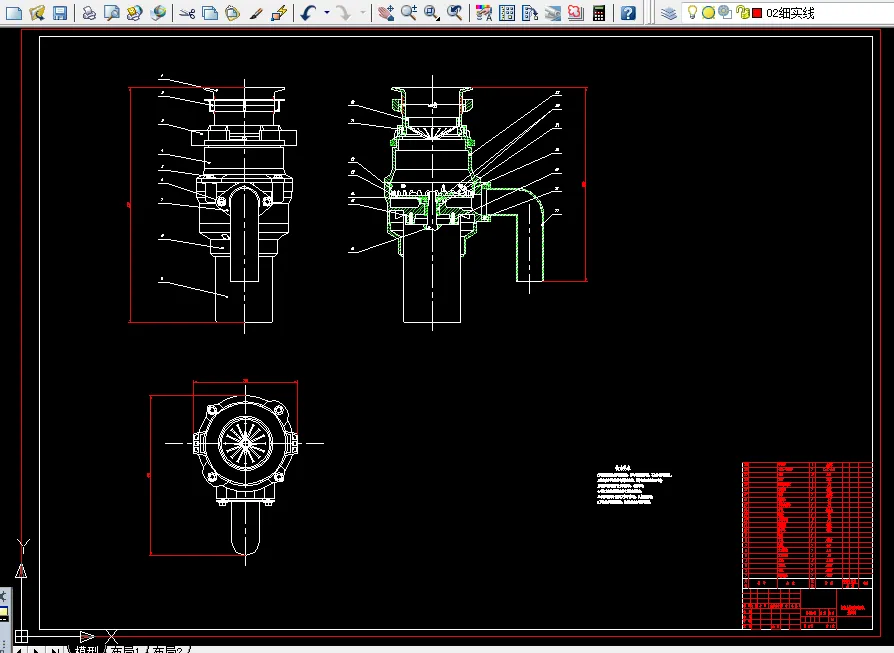This screenshot has height=653, width=894.
Task: Open a drawing file with folder icon
Action: click(x=37, y=13)
